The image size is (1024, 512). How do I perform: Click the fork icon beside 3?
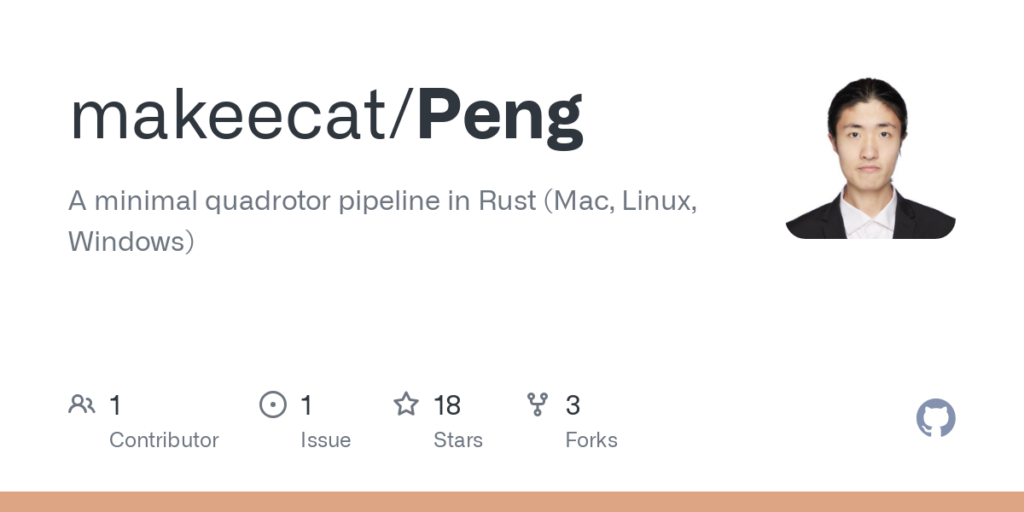tap(538, 405)
